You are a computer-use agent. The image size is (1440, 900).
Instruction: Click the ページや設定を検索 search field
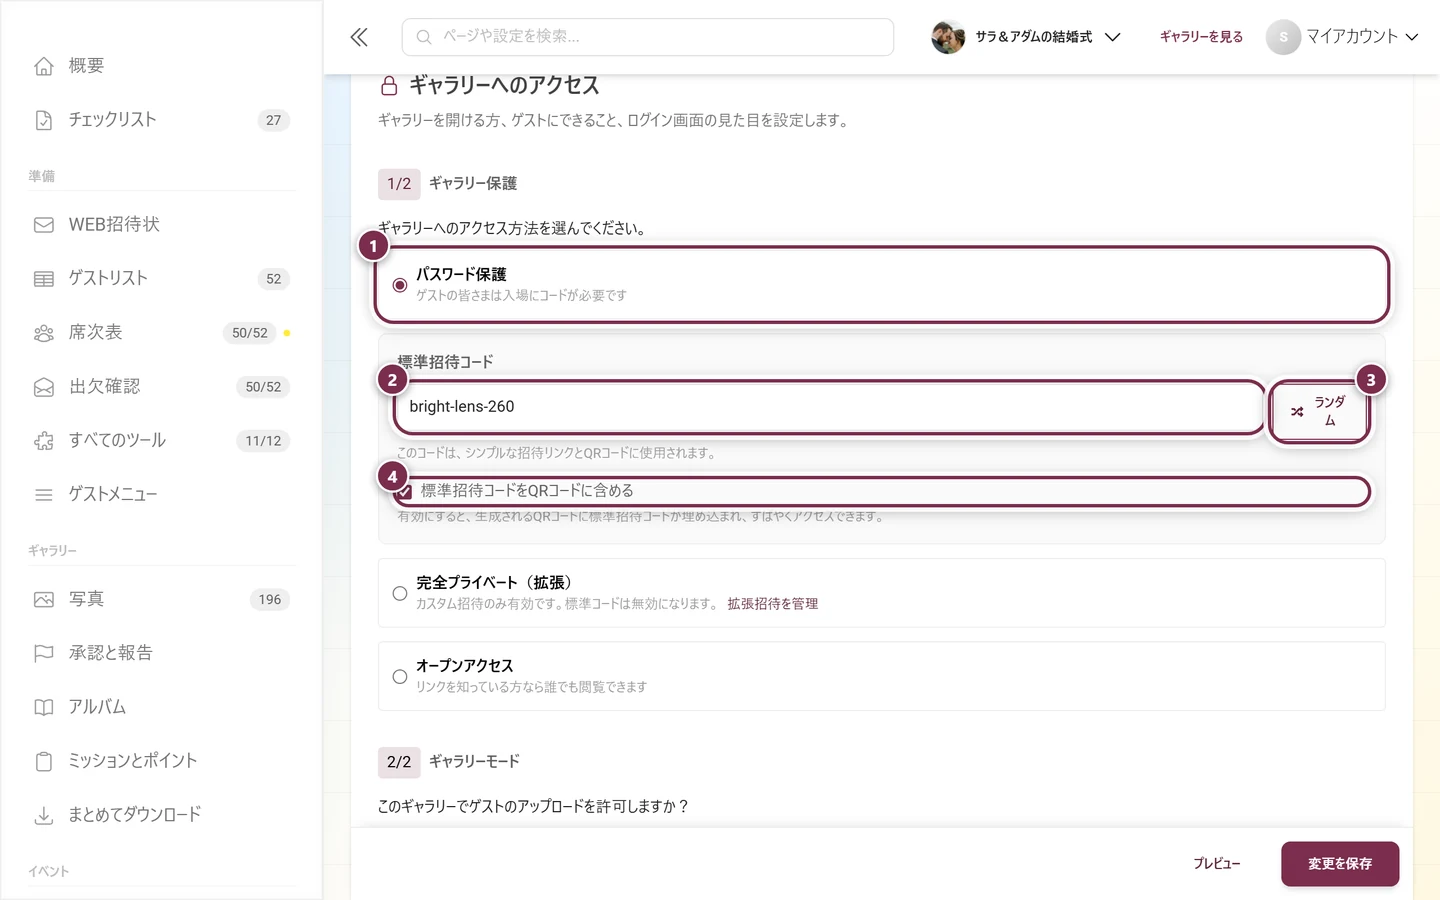coord(648,37)
